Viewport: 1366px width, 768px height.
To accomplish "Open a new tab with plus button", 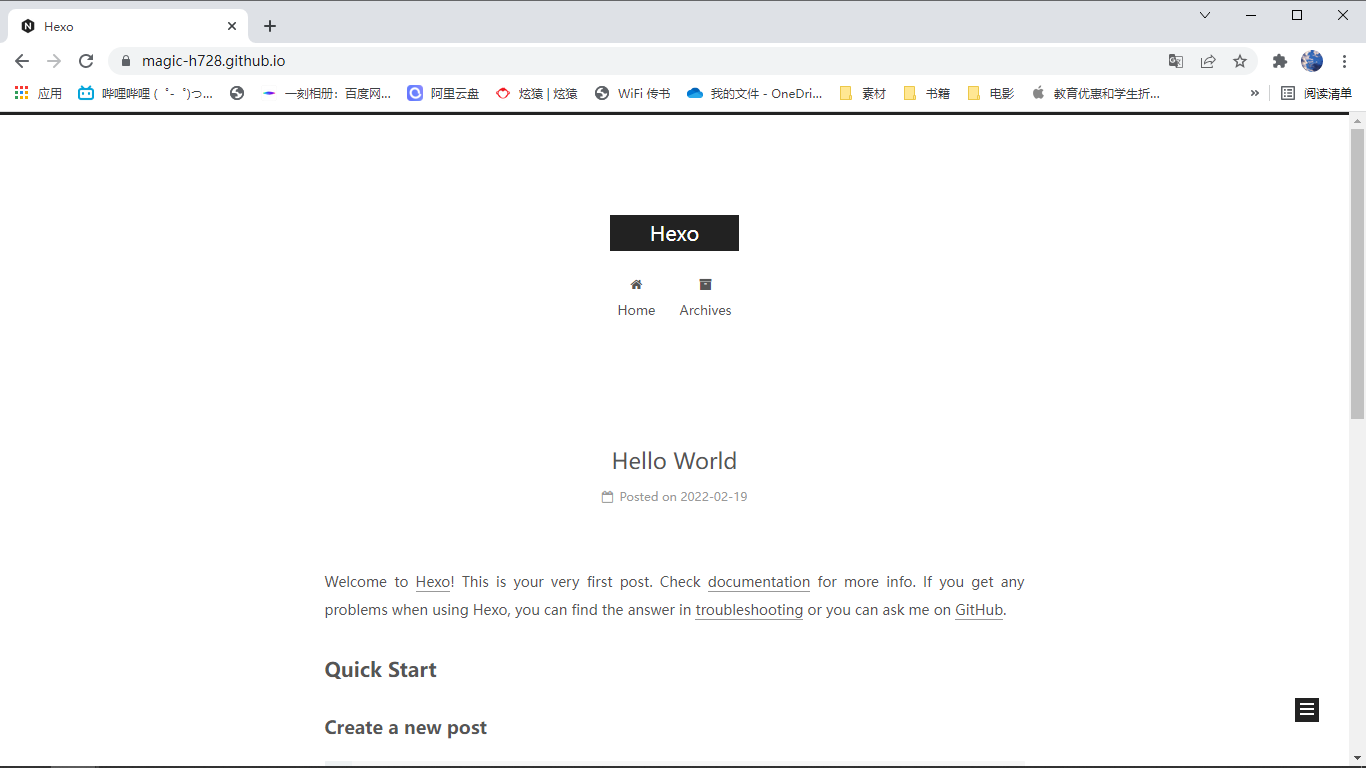I will coord(270,26).
